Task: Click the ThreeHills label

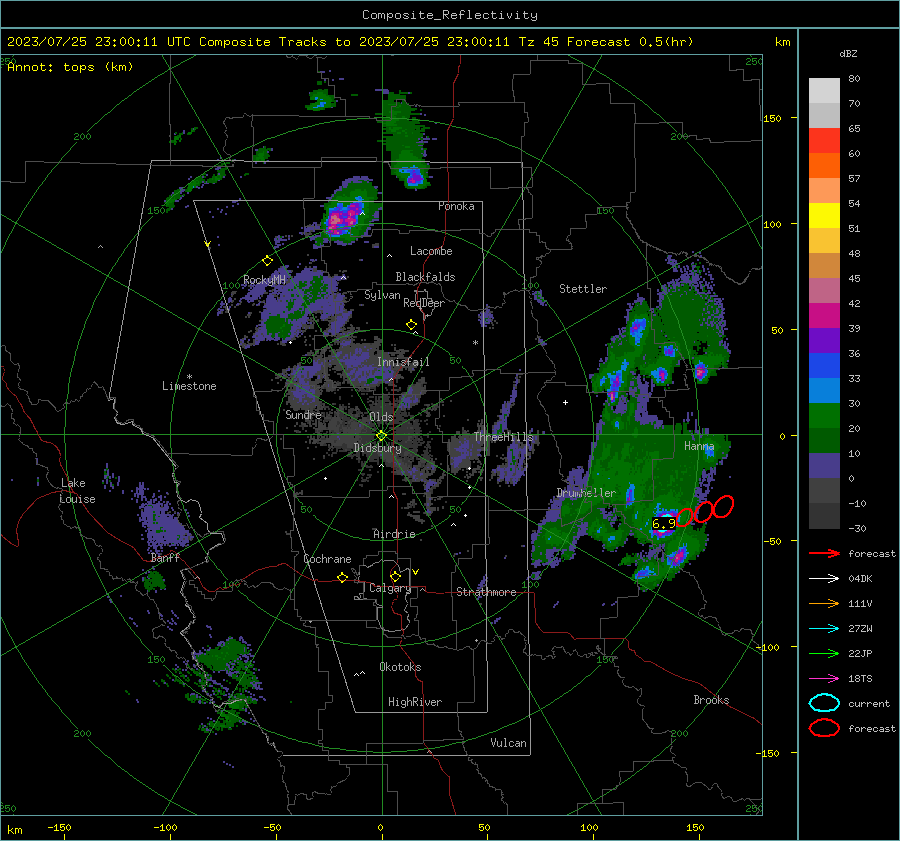Action: coord(503,437)
